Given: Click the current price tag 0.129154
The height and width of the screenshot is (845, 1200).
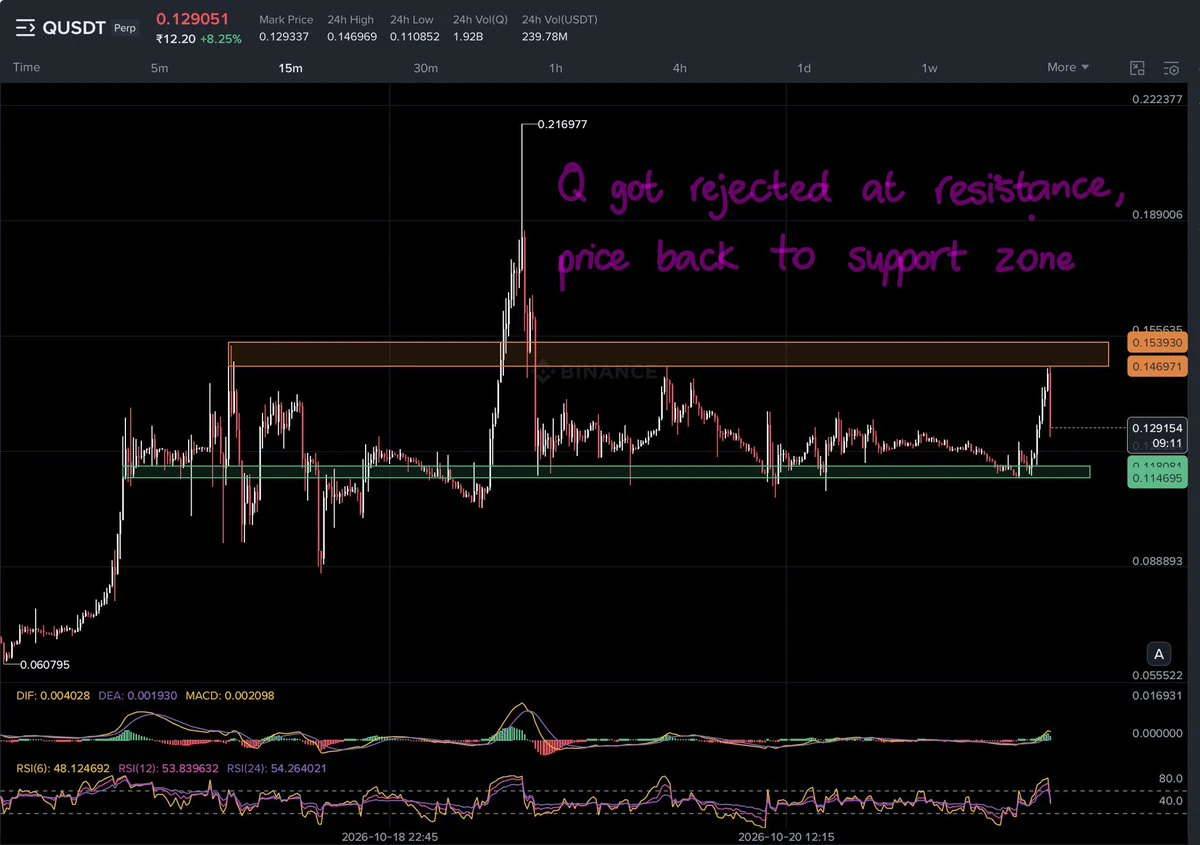Looking at the screenshot, I should pyautogui.click(x=1156, y=427).
